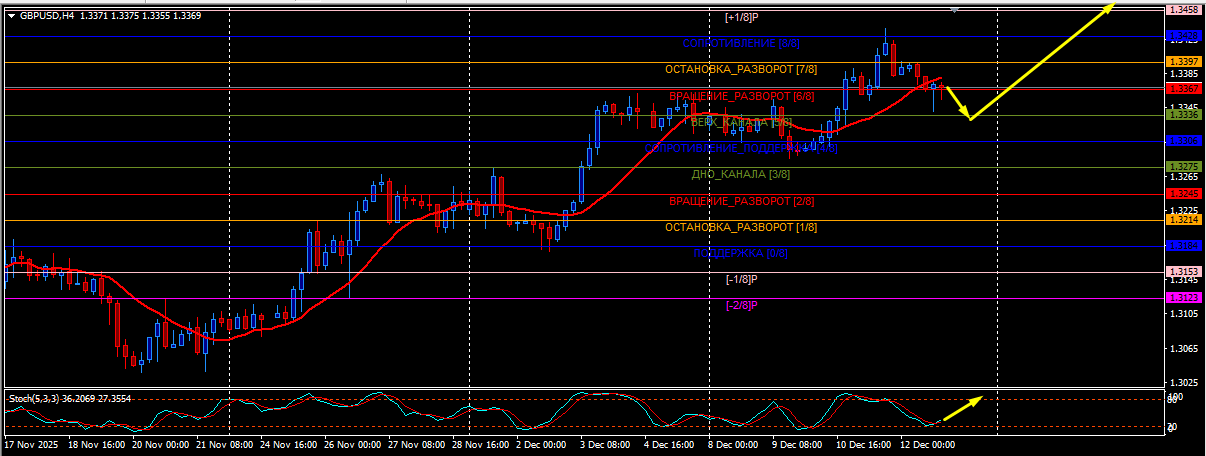
Task: Click the 24 Nov 16:00 time label
Action: (289, 443)
